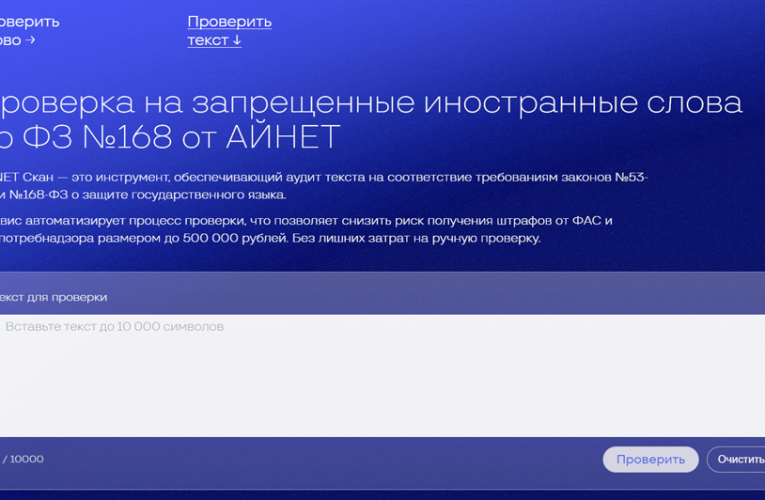Click the '/ 10000' character counter
Image resolution: width=765 pixels, height=500 pixels.
tap(22, 459)
